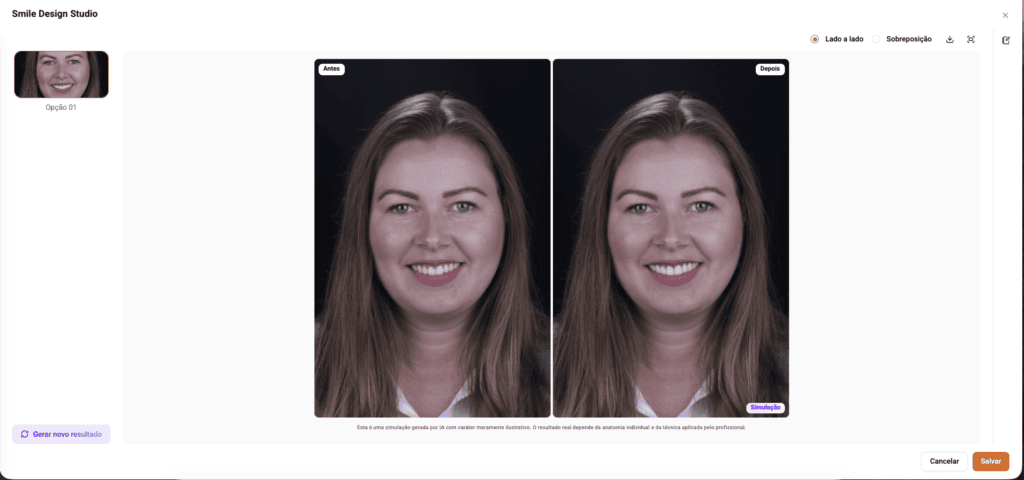Download the comparison image

tap(950, 39)
